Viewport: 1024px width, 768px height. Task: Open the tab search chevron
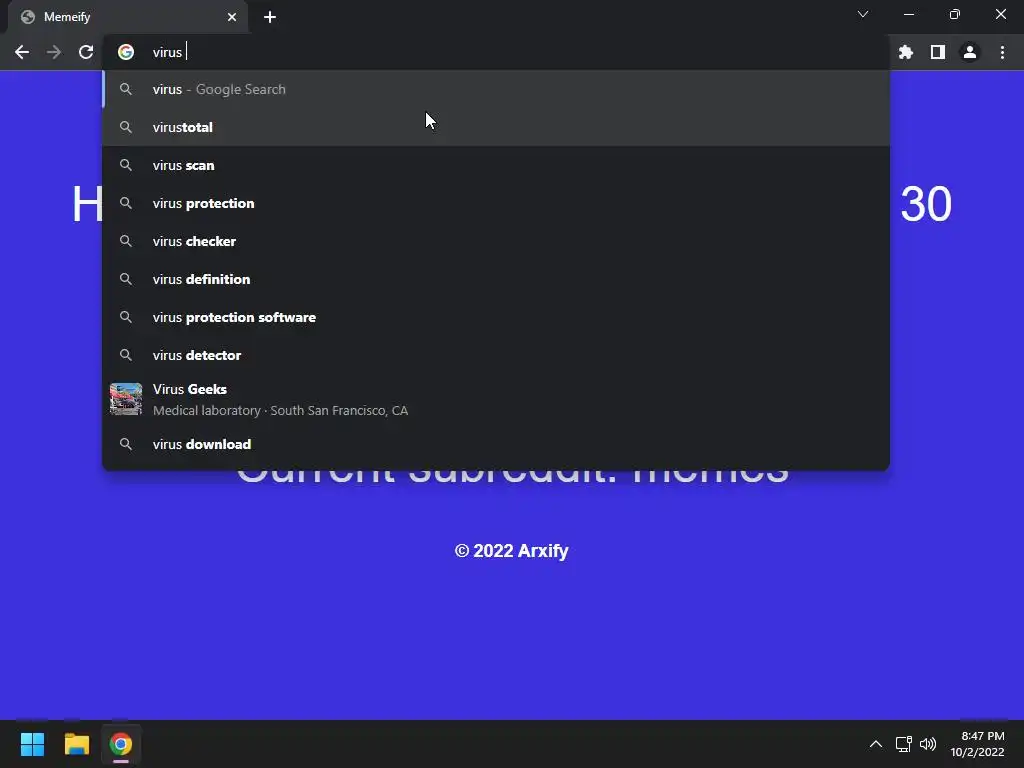click(x=863, y=14)
